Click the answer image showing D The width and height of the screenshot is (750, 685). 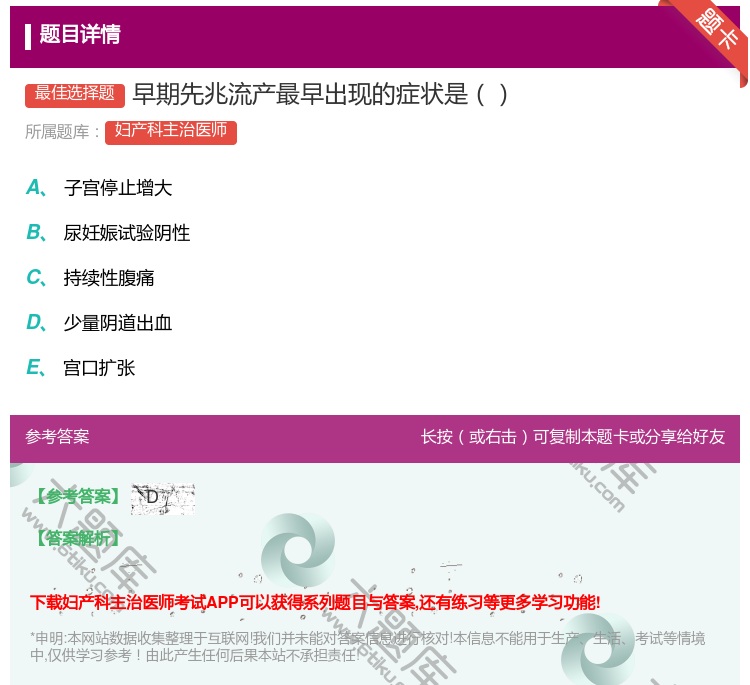pos(163,498)
